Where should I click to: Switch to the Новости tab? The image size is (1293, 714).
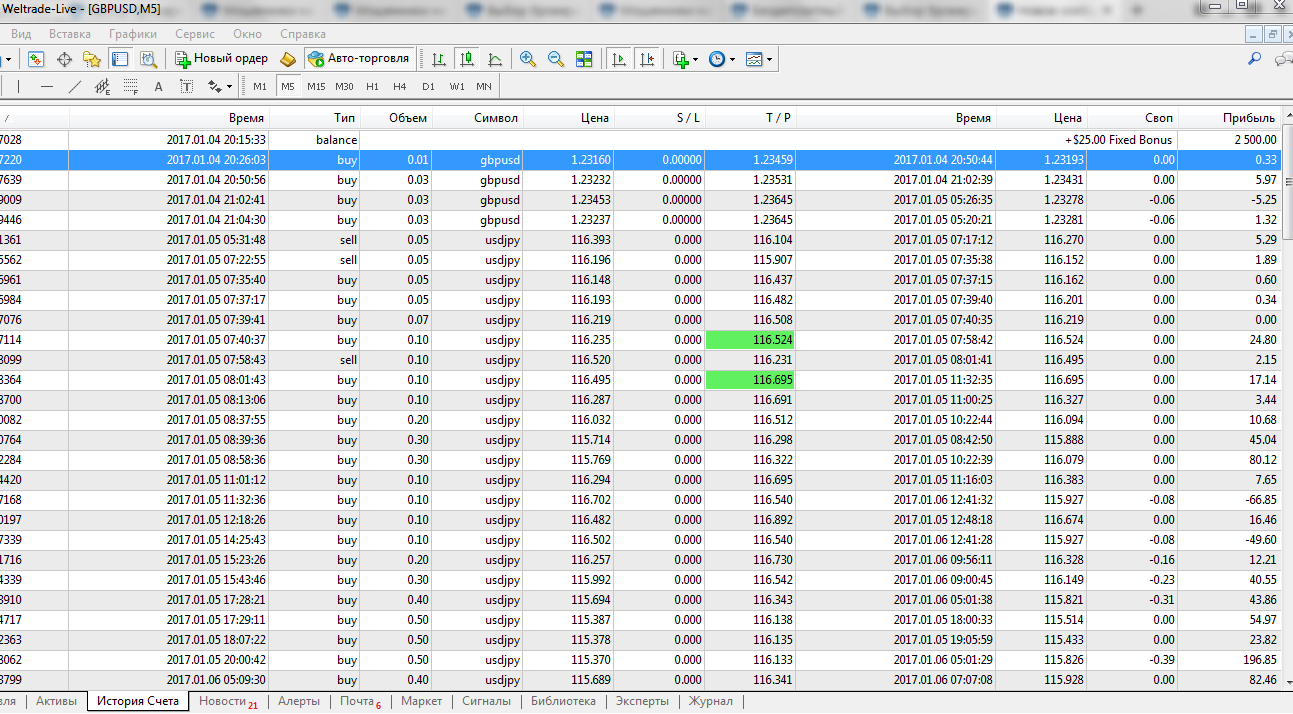pyautogui.click(x=223, y=701)
